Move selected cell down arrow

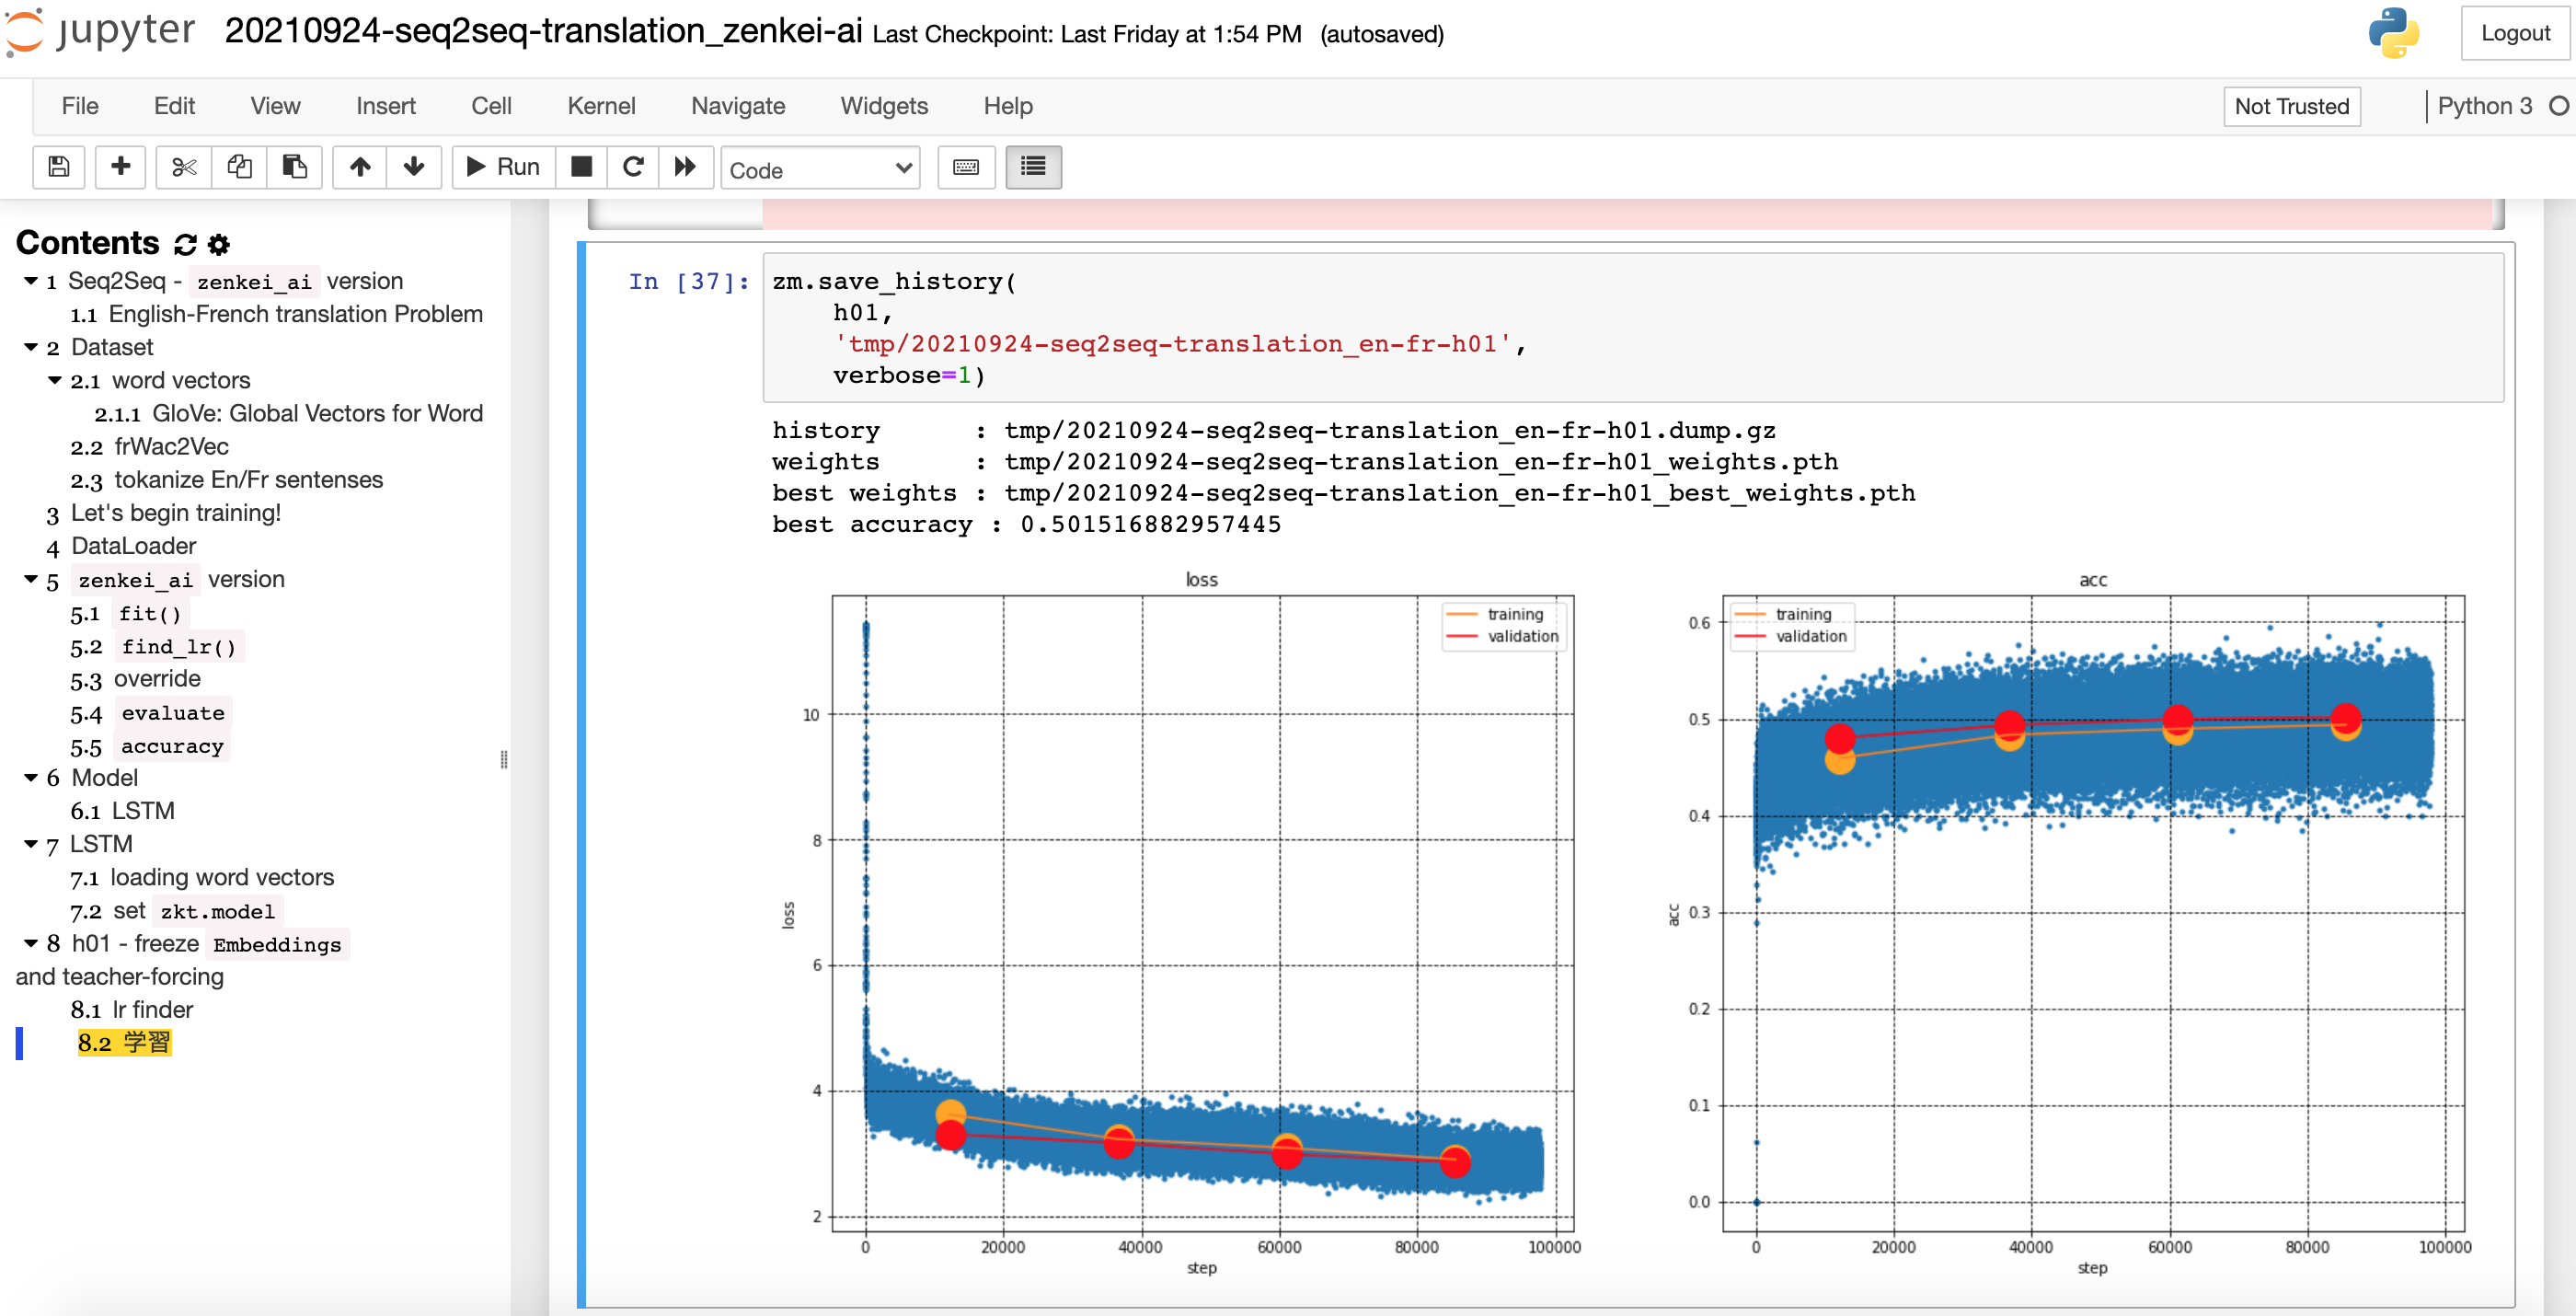414,167
